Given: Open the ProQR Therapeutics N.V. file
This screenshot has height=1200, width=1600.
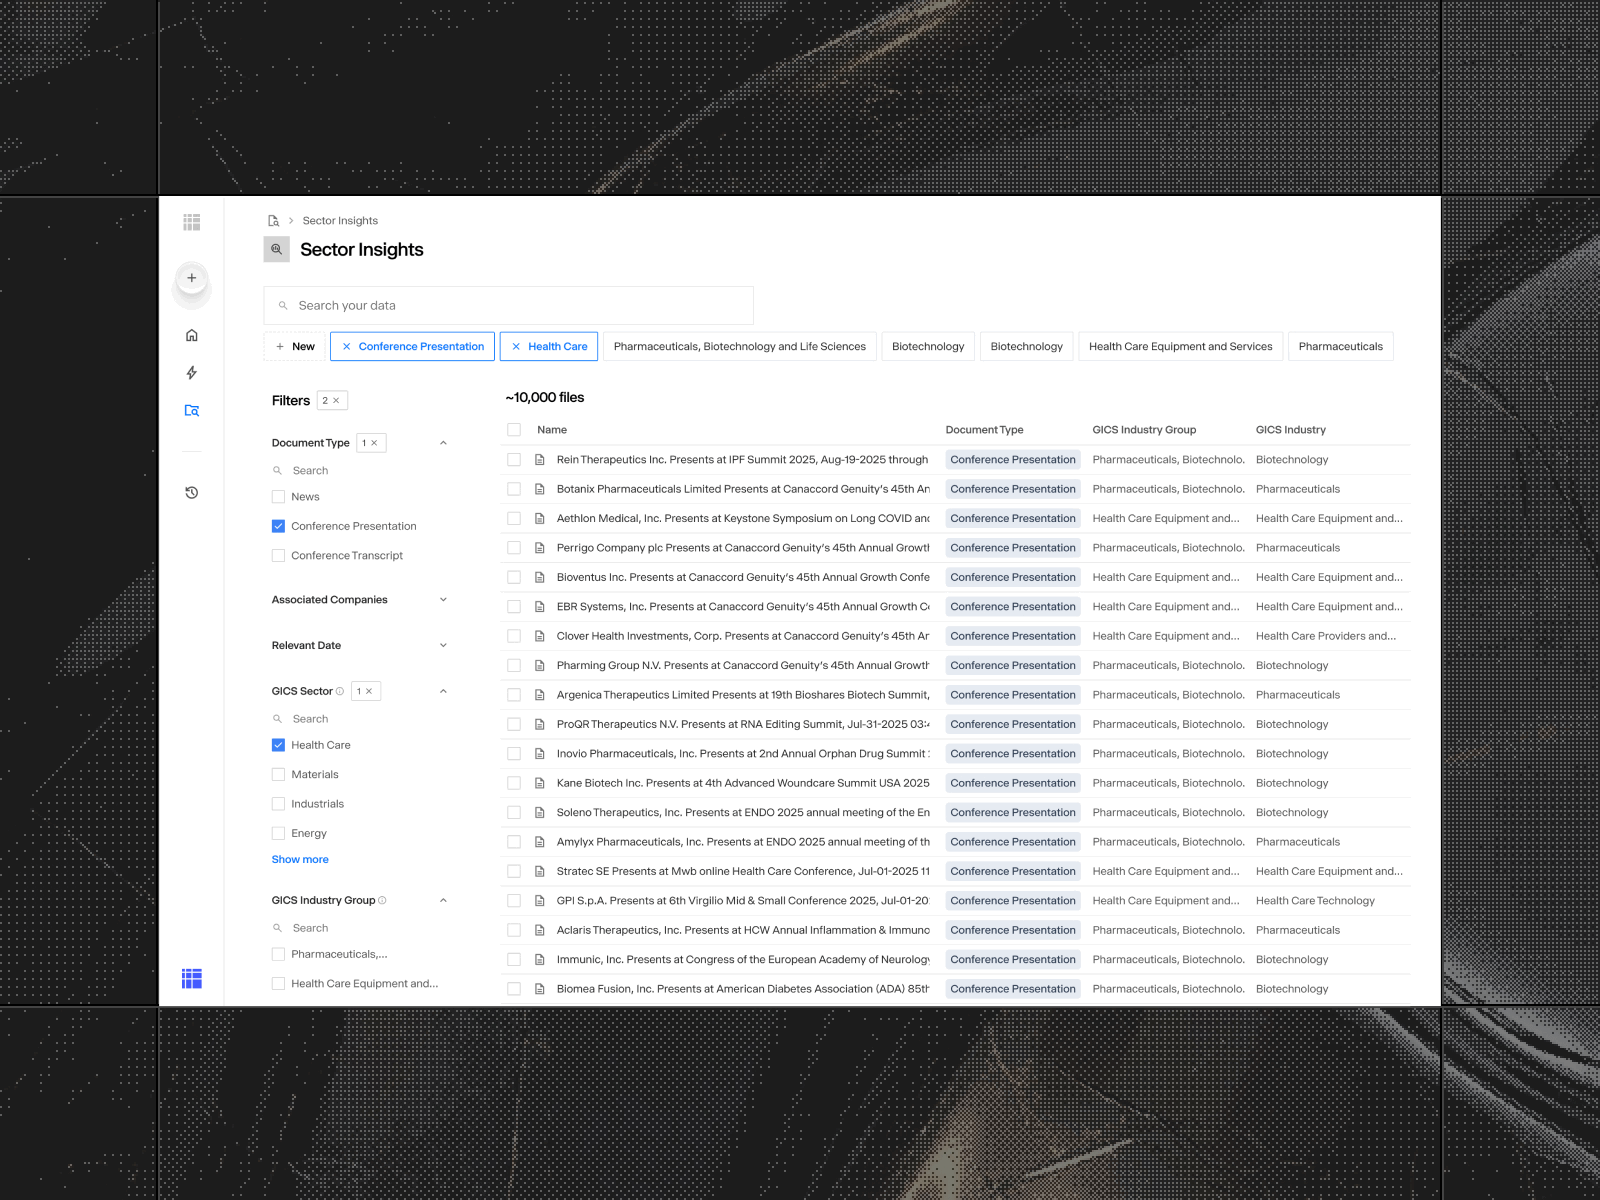Looking at the screenshot, I should tap(743, 724).
